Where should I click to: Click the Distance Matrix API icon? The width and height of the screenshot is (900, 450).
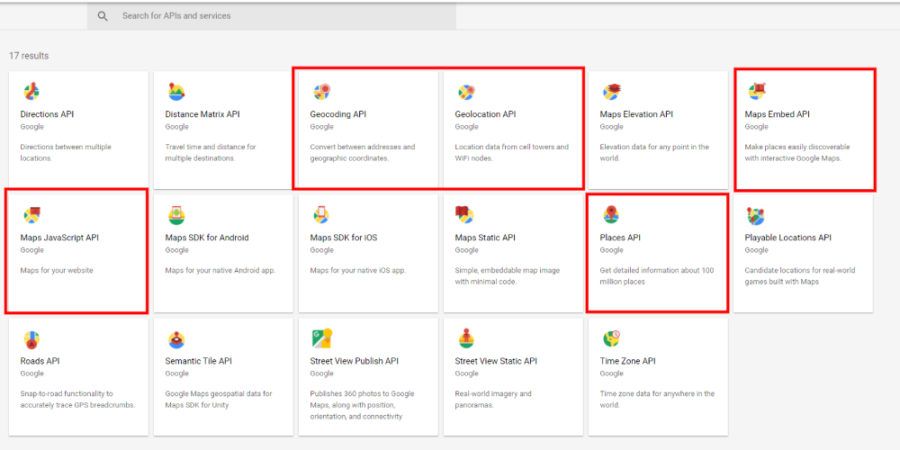tap(176, 91)
